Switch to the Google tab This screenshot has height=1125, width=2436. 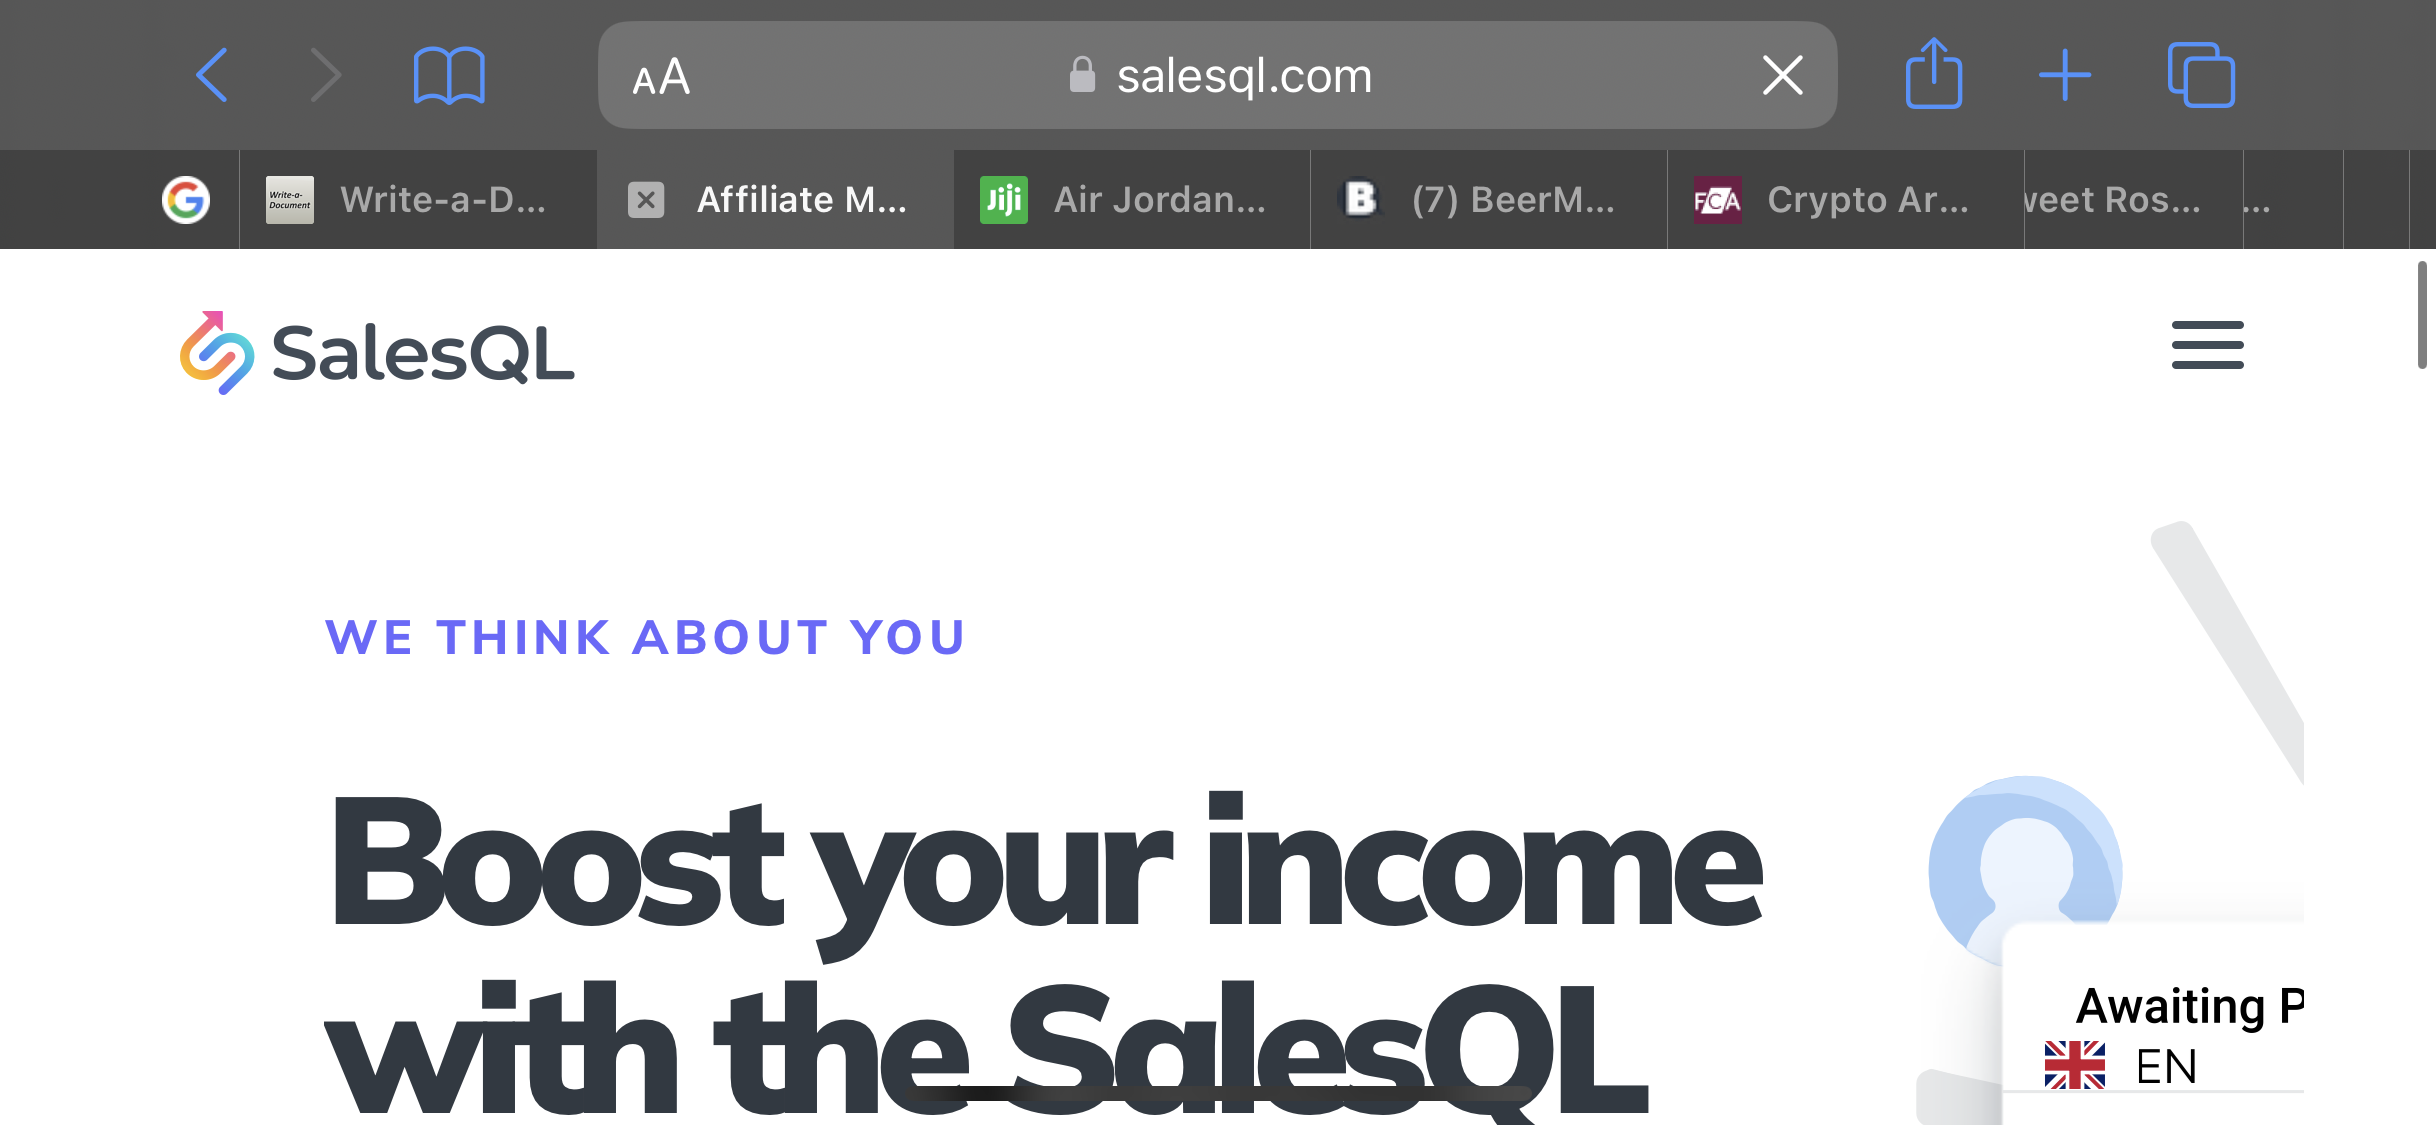(186, 200)
